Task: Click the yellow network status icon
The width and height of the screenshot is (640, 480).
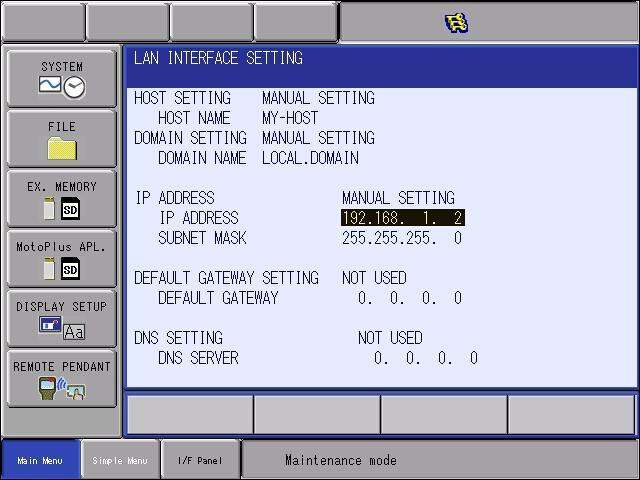Action: coord(456,22)
